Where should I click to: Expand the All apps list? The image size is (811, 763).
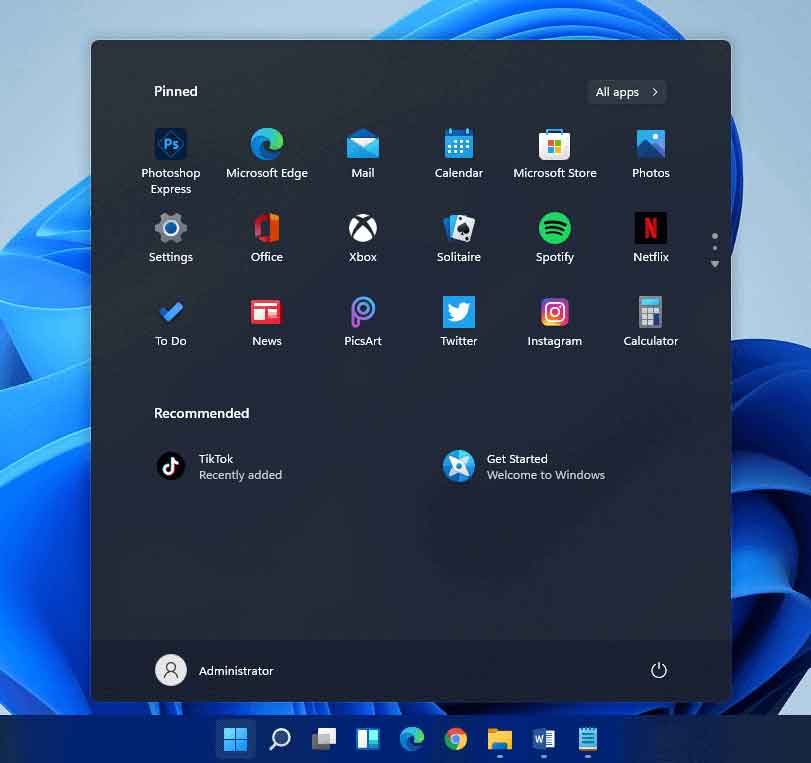(x=627, y=92)
